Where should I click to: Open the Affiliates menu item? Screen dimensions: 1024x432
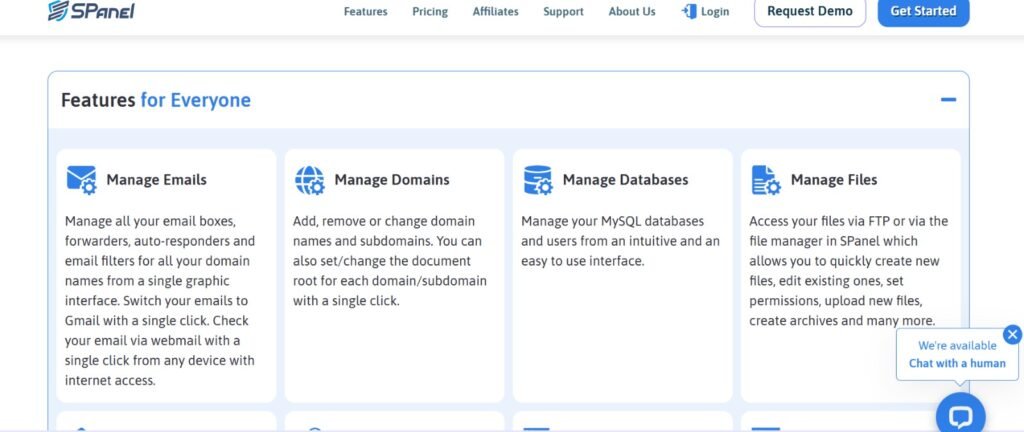click(x=495, y=12)
